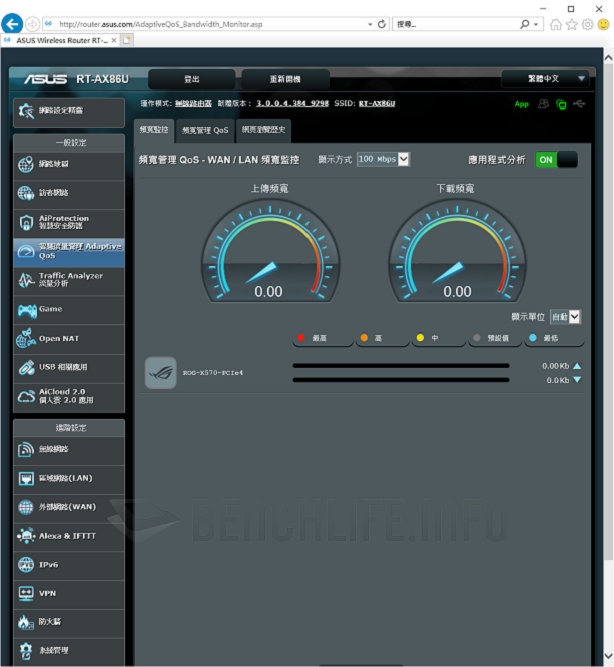This screenshot has width=614, height=667.
Task: Click the Reboot button in header
Action: coord(286,80)
